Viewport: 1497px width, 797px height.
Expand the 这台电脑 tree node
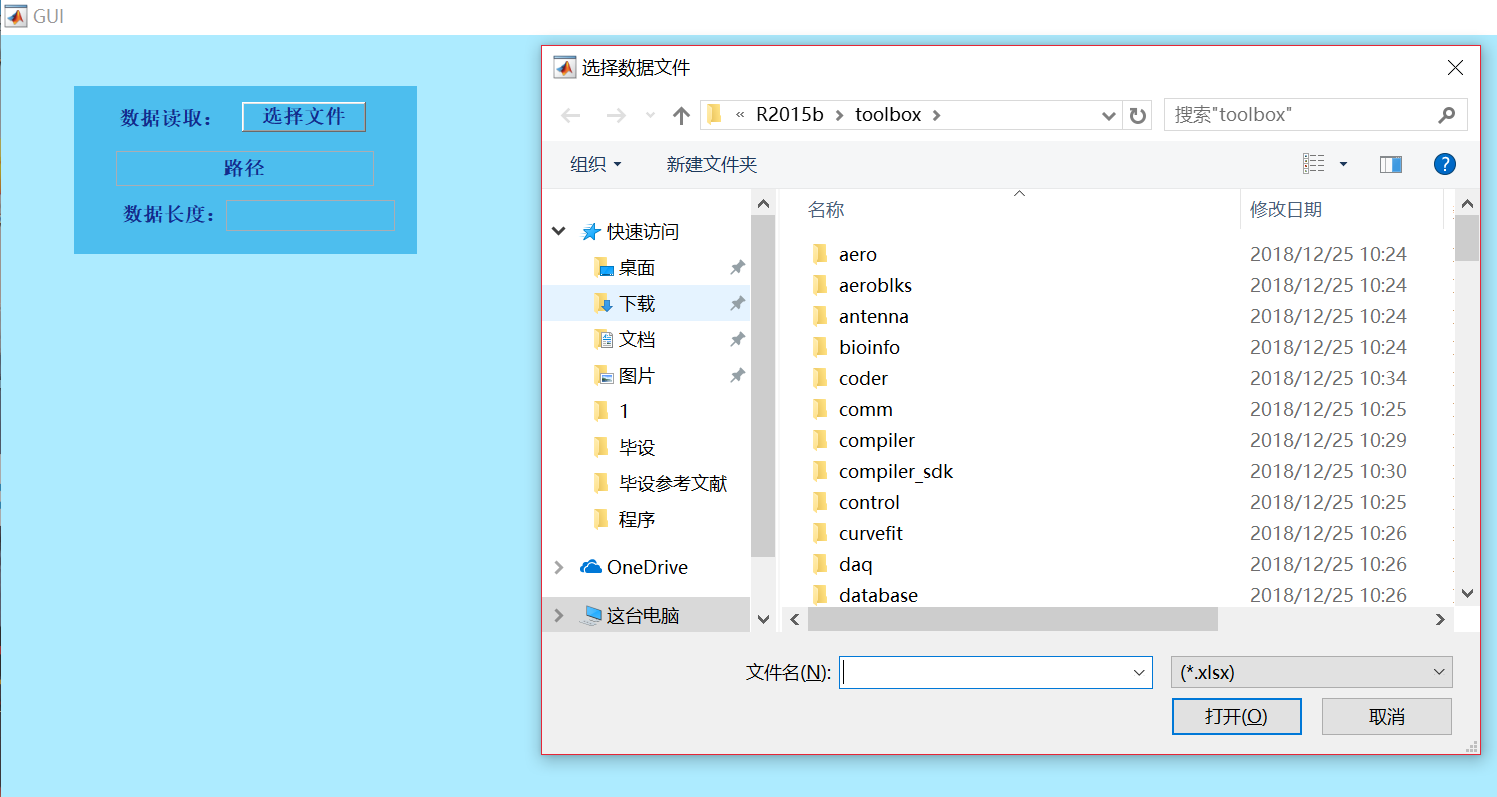click(x=559, y=616)
